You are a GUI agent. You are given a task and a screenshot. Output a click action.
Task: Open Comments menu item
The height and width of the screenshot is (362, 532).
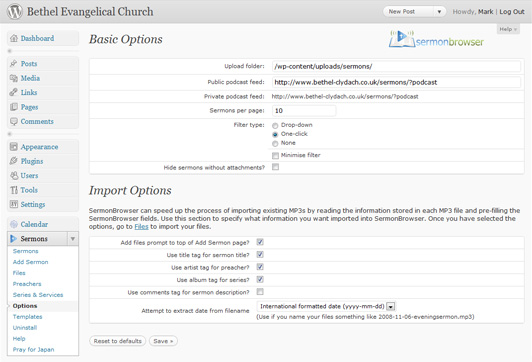pos(37,121)
